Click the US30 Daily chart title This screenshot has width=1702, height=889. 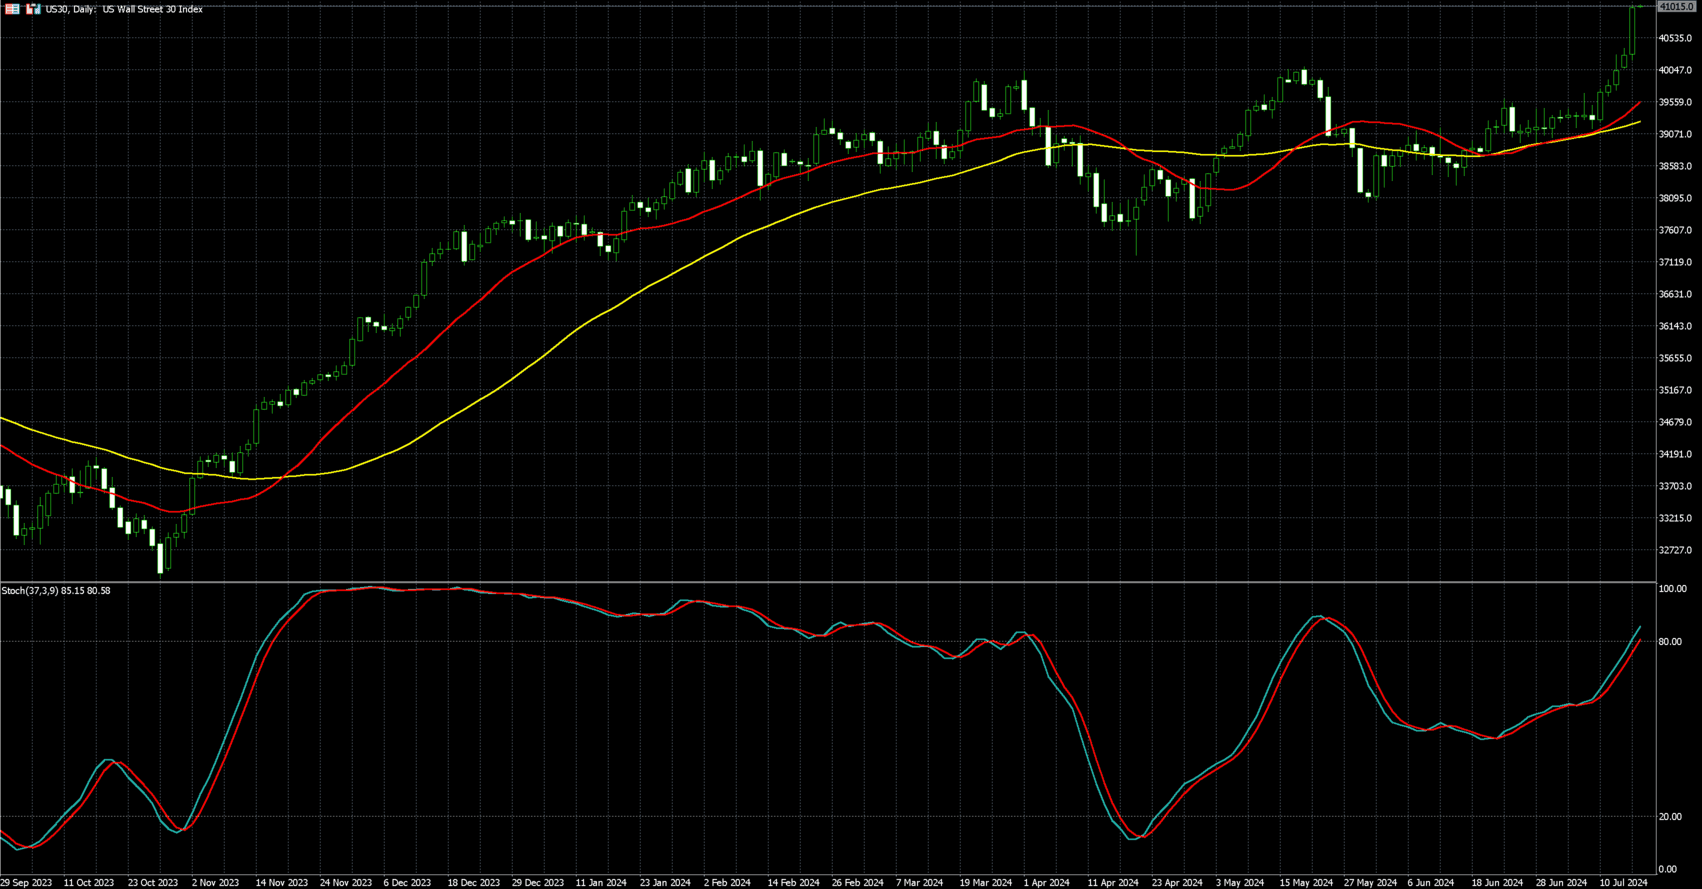click(x=124, y=9)
